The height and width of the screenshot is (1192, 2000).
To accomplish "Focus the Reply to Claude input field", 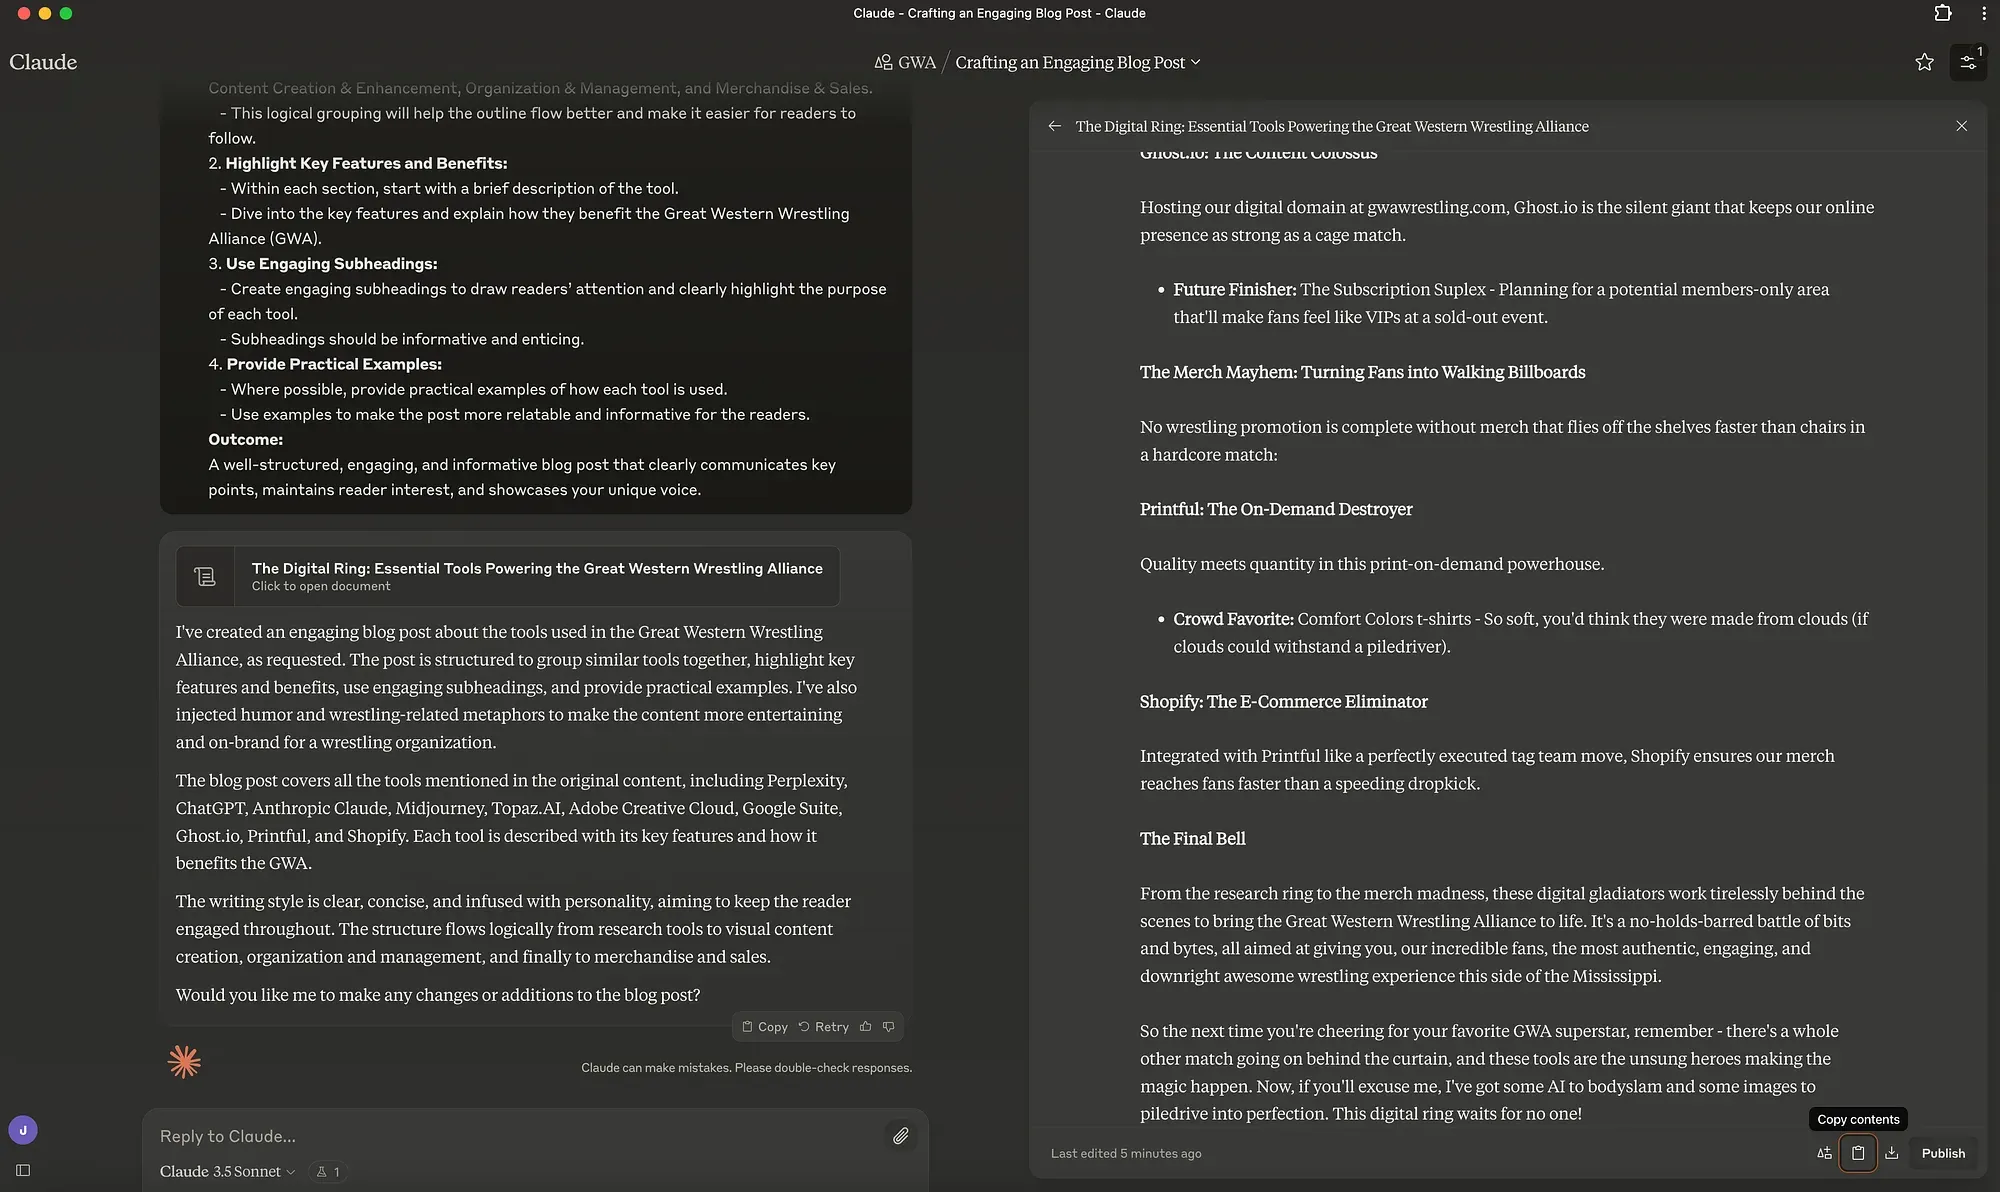I will pyautogui.click(x=520, y=1136).
